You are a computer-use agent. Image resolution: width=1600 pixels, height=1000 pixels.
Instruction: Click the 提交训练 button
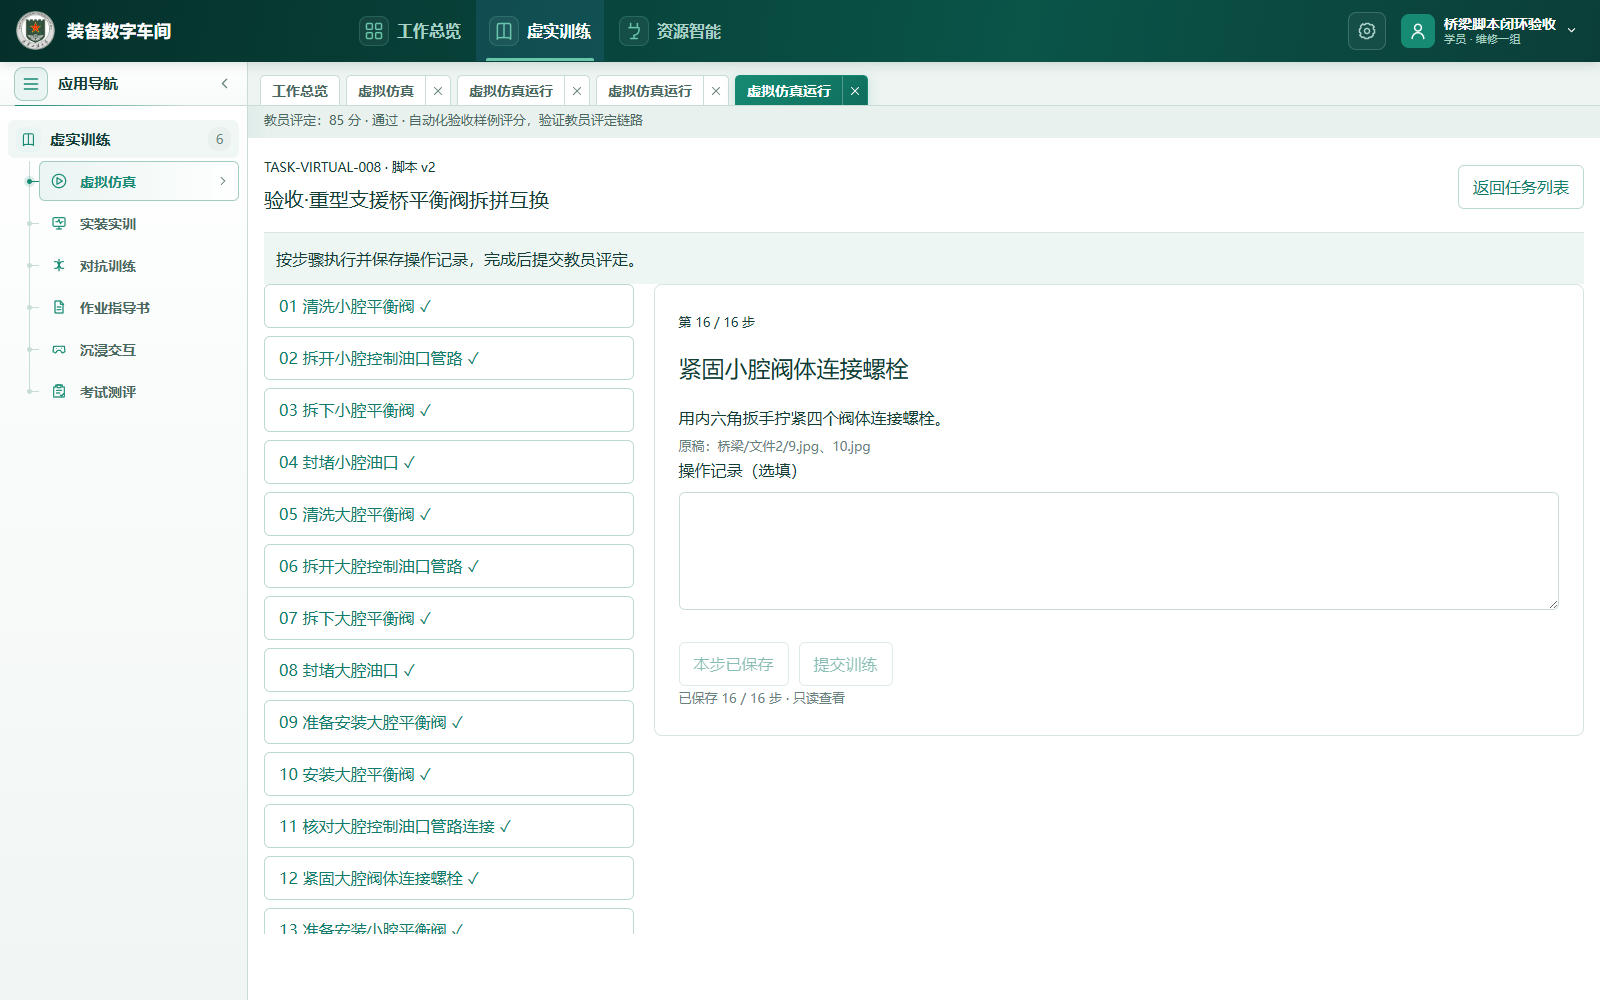click(845, 664)
